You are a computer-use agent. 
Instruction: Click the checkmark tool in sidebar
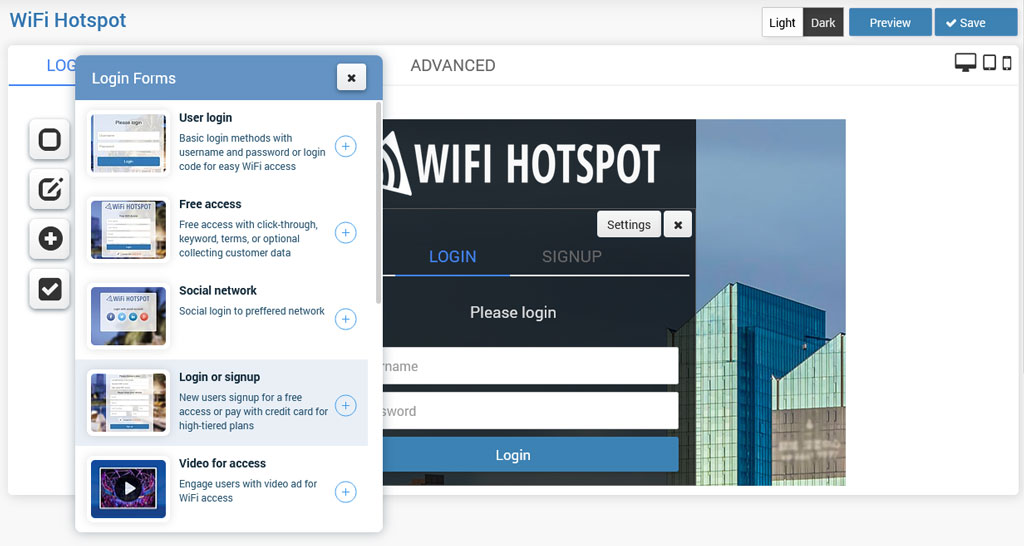click(x=49, y=289)
